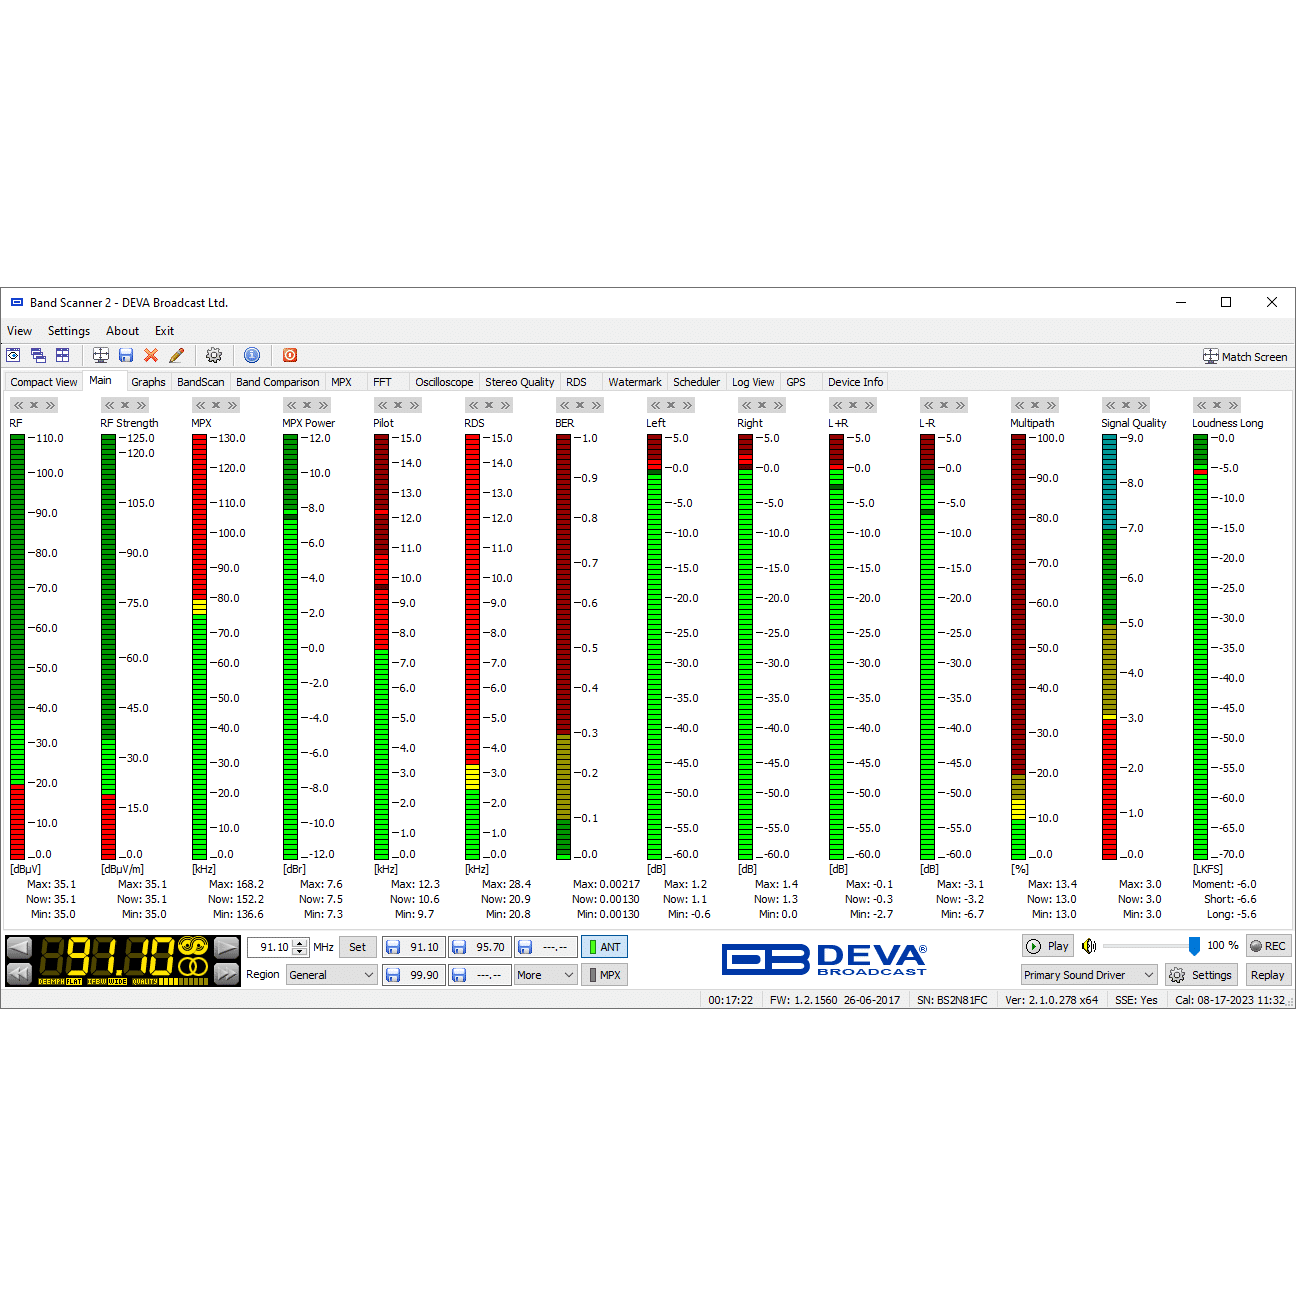Open settings via the gear toolbar icon

pyautogui.click(x=214, y=355)
